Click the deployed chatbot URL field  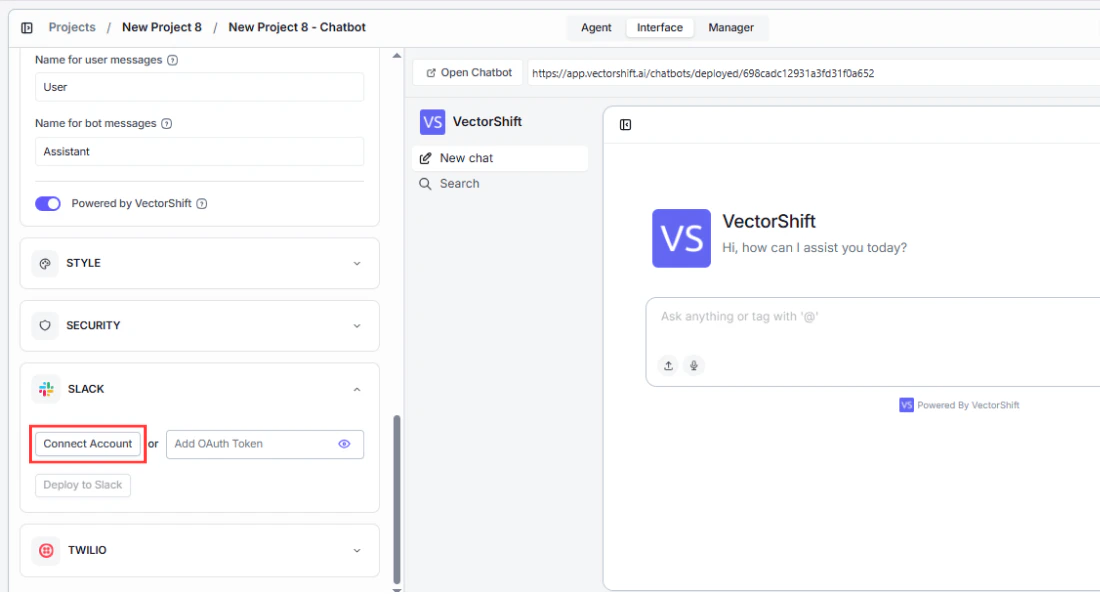[814, 73]
